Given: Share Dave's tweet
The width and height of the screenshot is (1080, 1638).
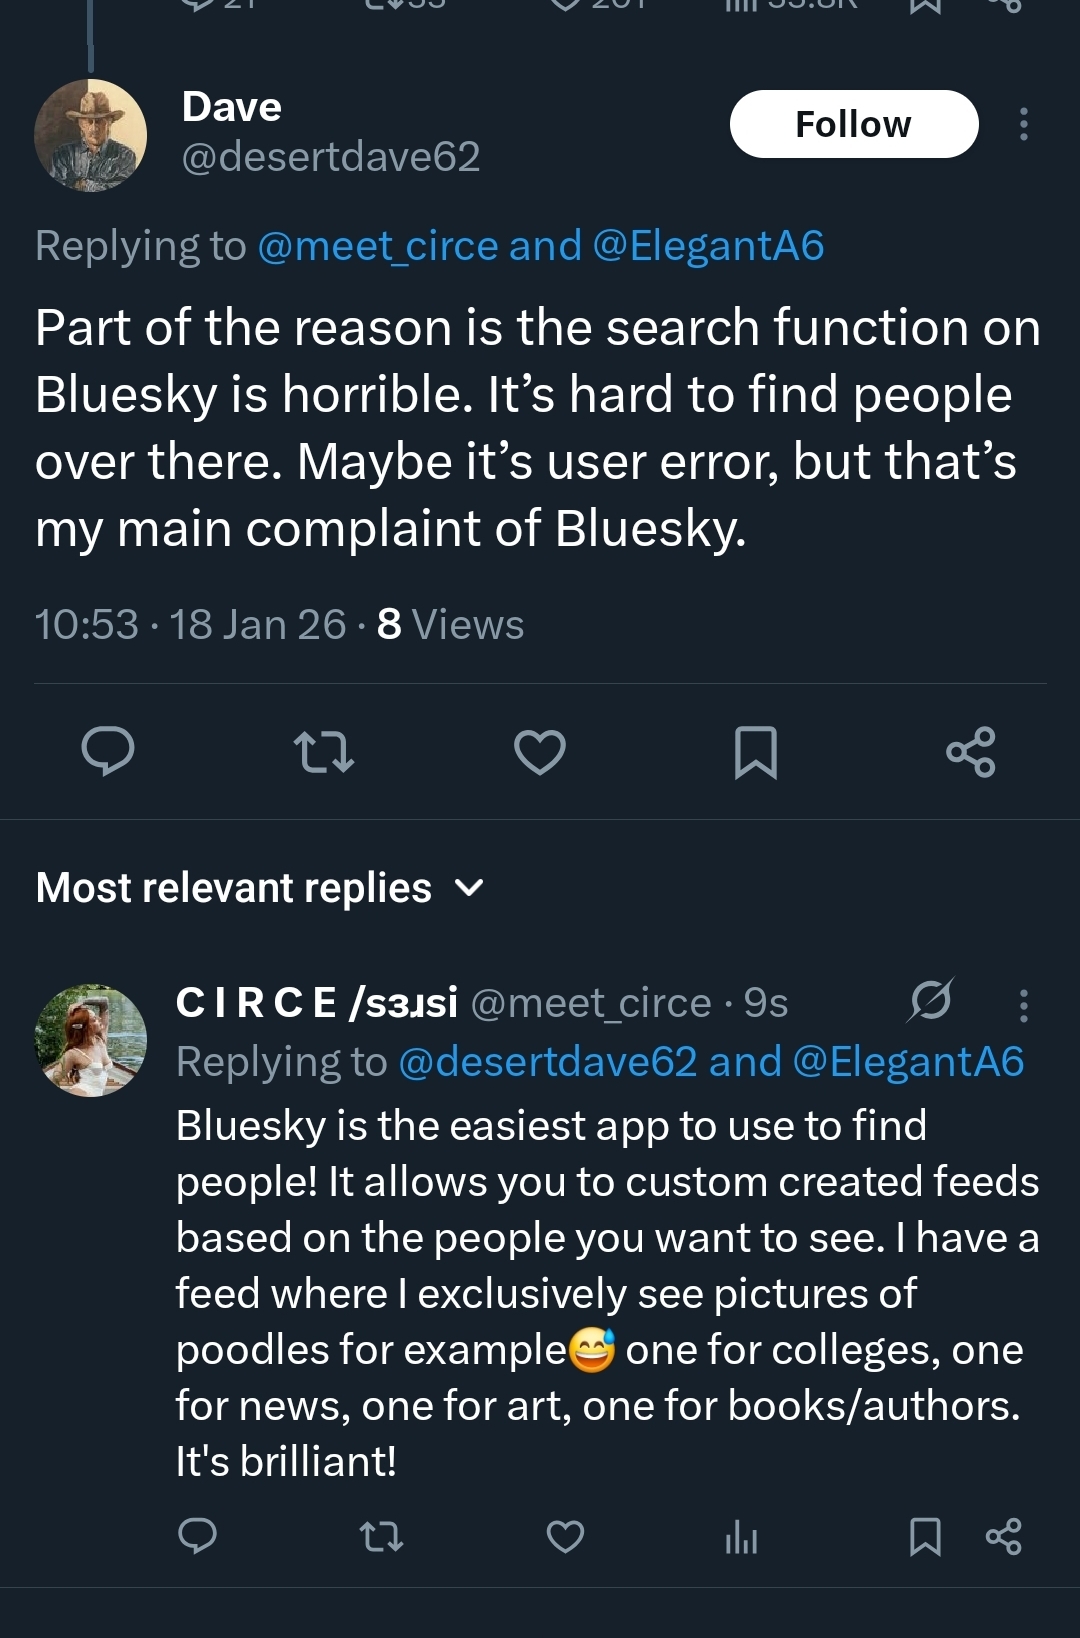Looking at the screenshot, I should click(971, 752).
